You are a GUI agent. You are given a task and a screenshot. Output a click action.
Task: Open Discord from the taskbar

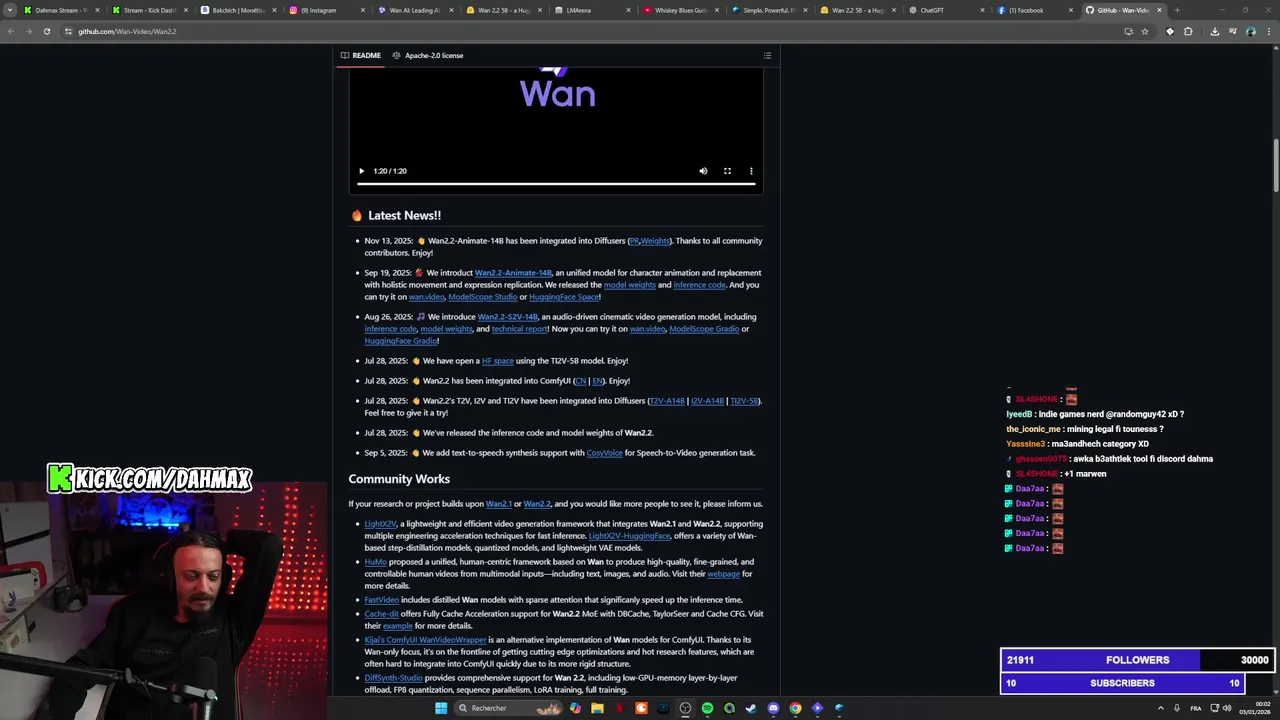(773, 708)
